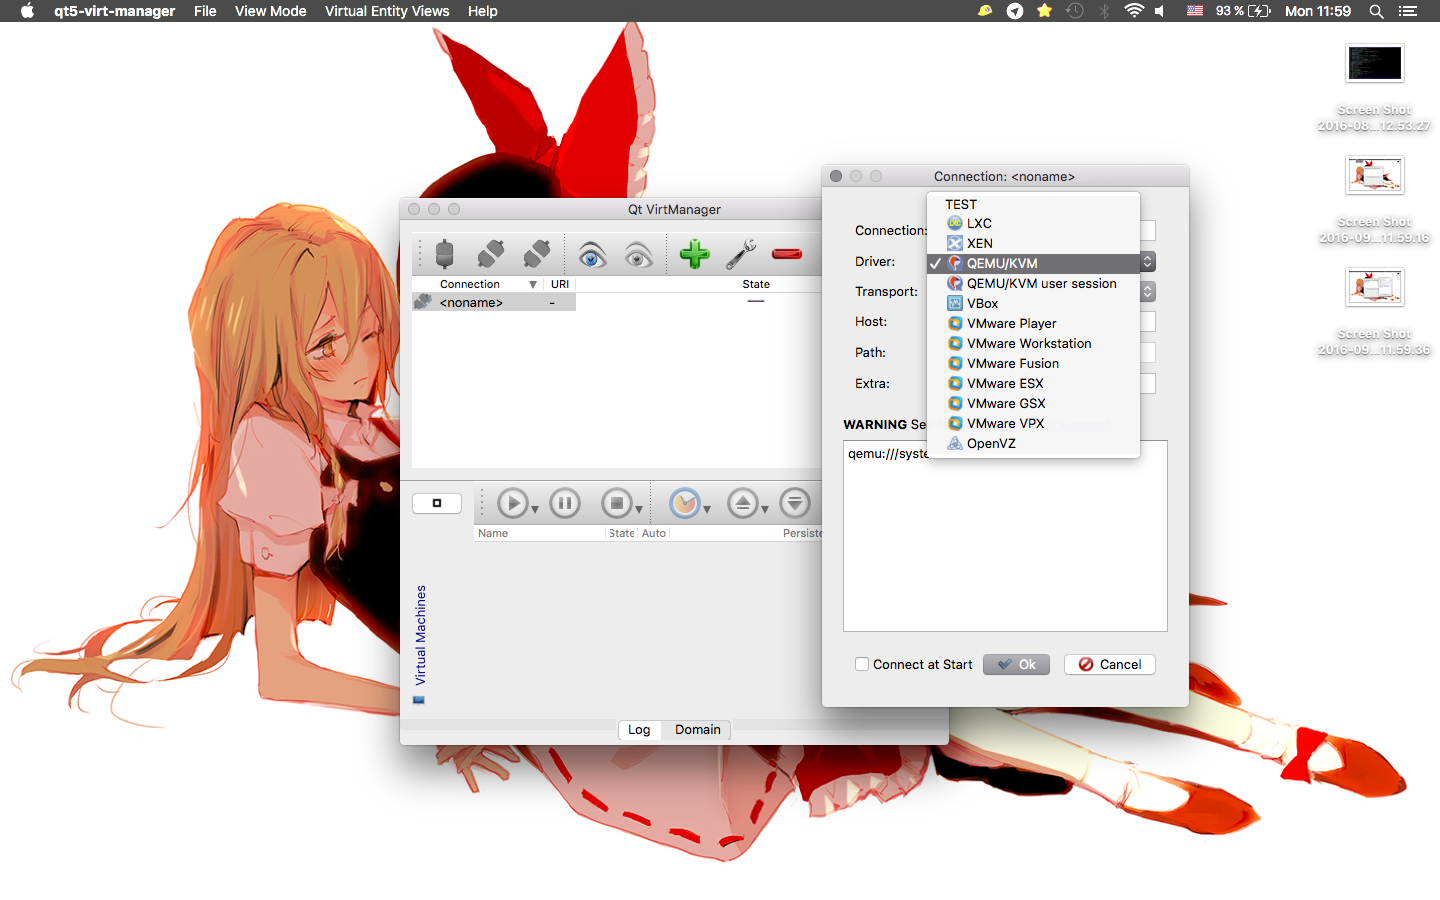The width and height of the screenshot is (1440, 900).
Task: Pause virtual machine with pause icon
Action: tap(565, 503)
